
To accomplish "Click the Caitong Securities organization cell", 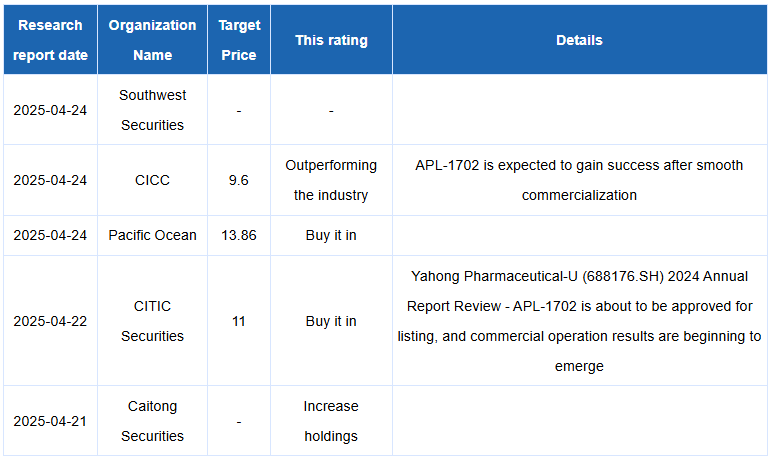I will pyautogui.click(x=152, y=421).
